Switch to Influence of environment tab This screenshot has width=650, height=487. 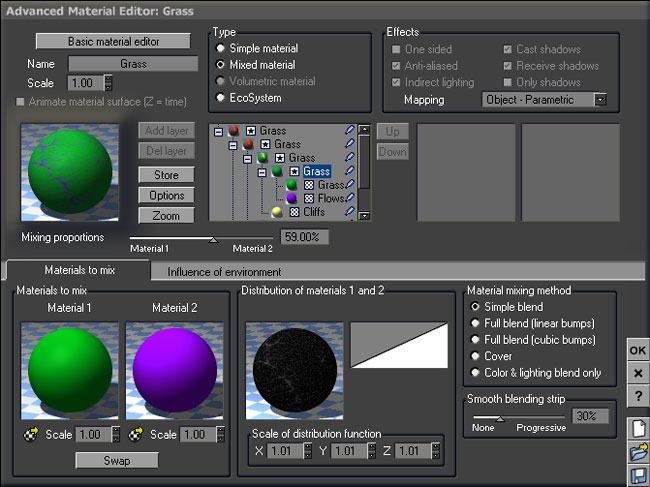point(224,271)
